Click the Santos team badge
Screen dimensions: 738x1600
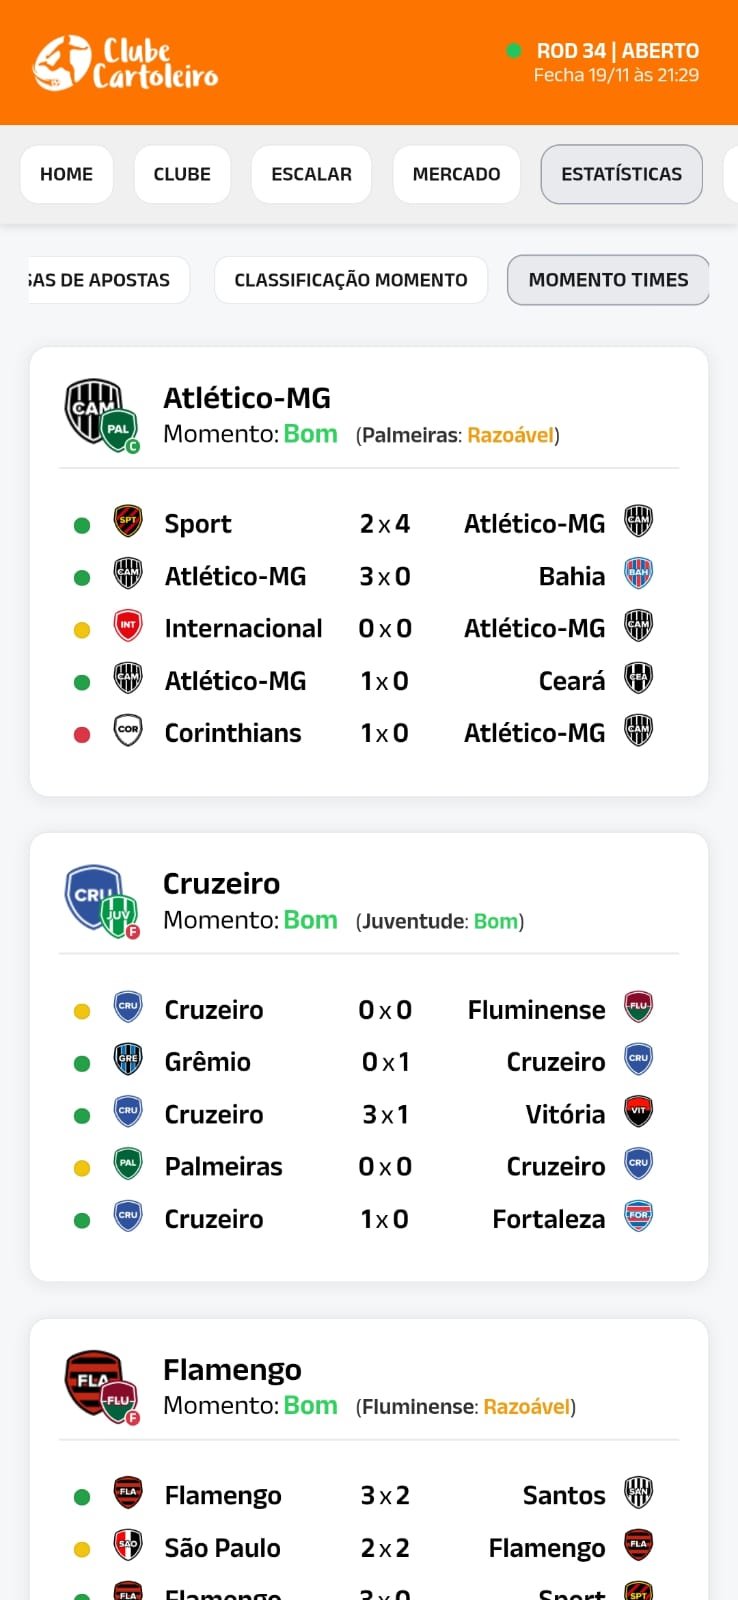coord(638,1493)
